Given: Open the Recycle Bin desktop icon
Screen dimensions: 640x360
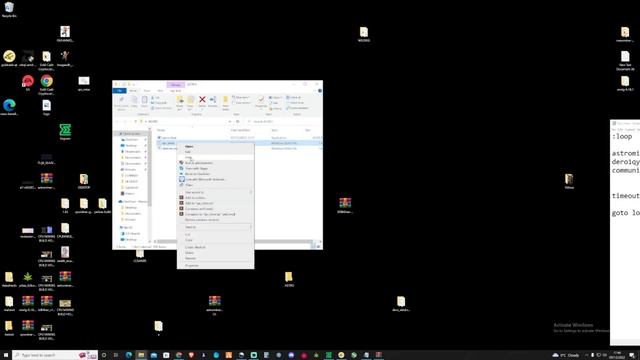Looking at the screenshot, I should coord(9,9).
